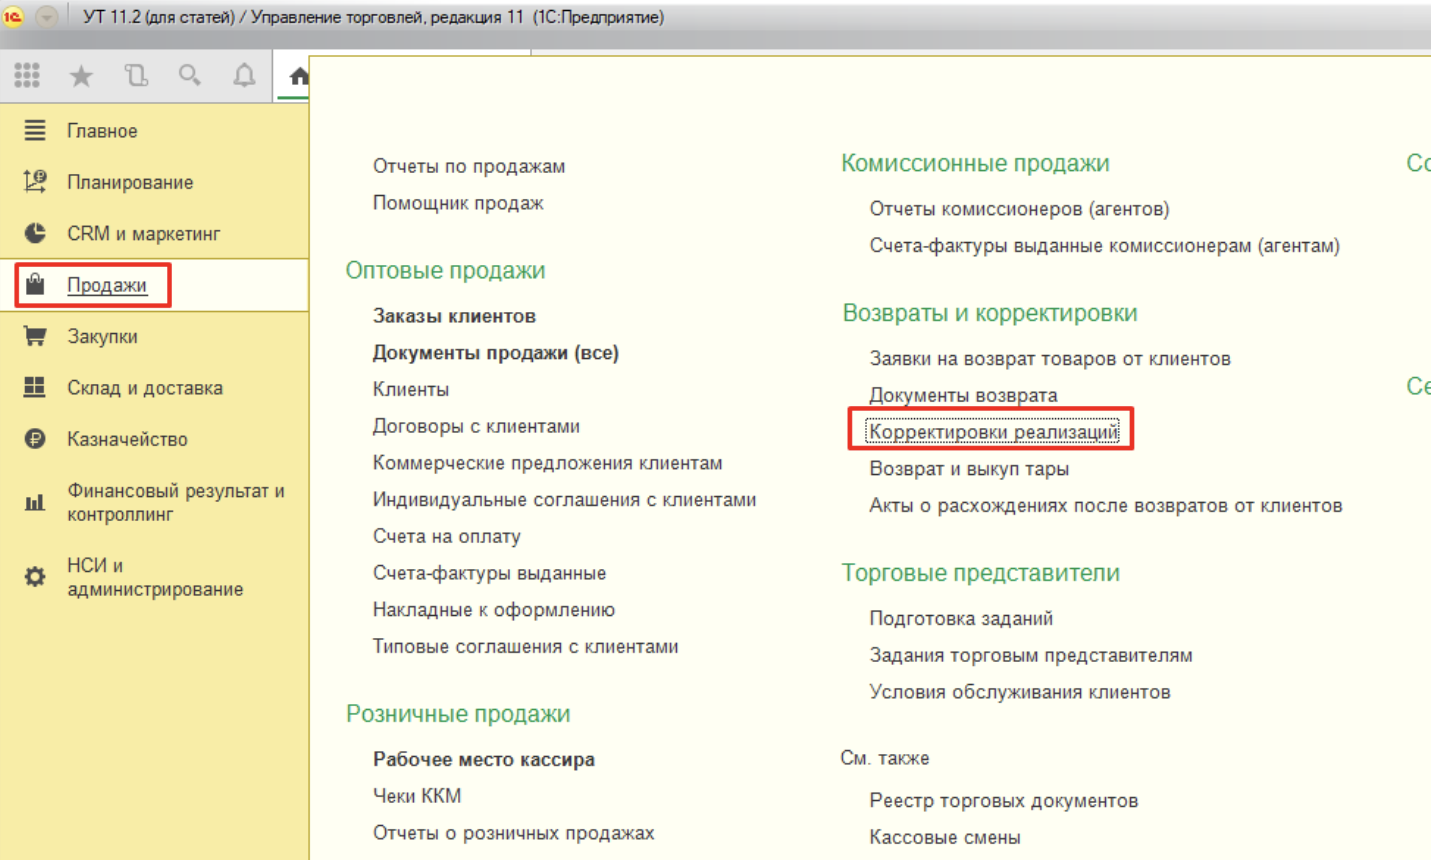Expand the title bar dropdown arrow

[46, 17]
